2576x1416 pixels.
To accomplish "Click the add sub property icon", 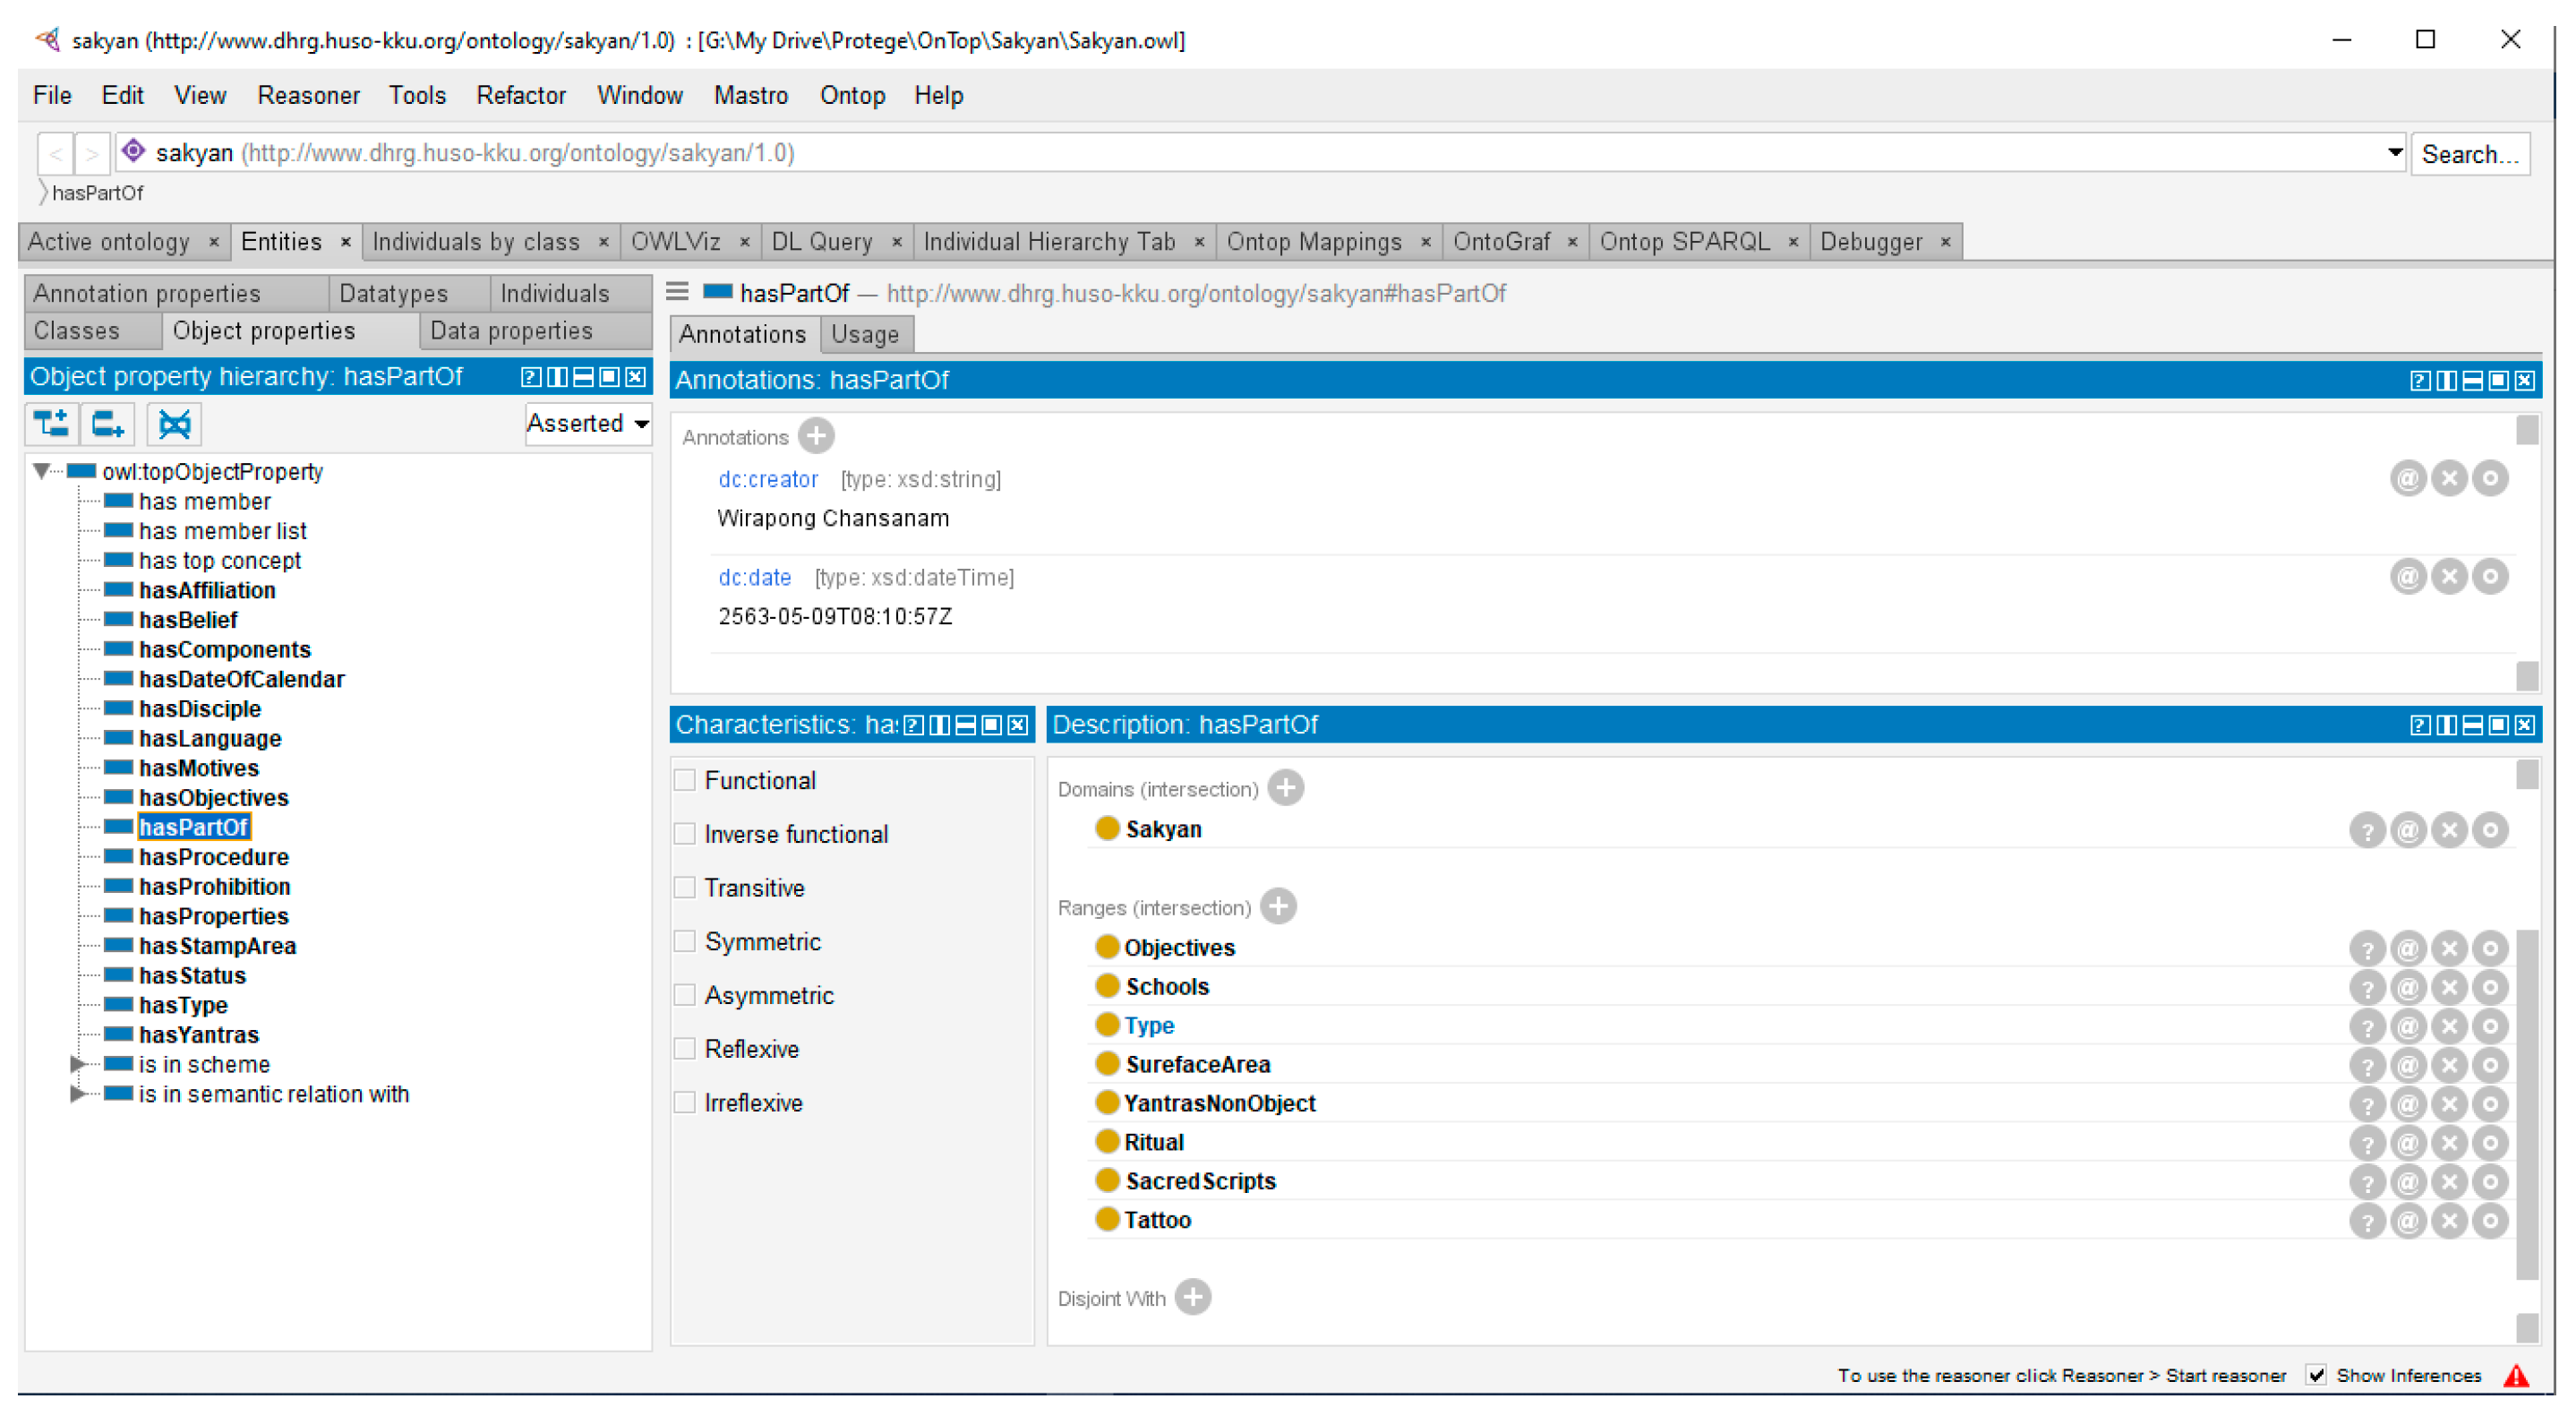I will pyautogui.click(x=51, y=424).
